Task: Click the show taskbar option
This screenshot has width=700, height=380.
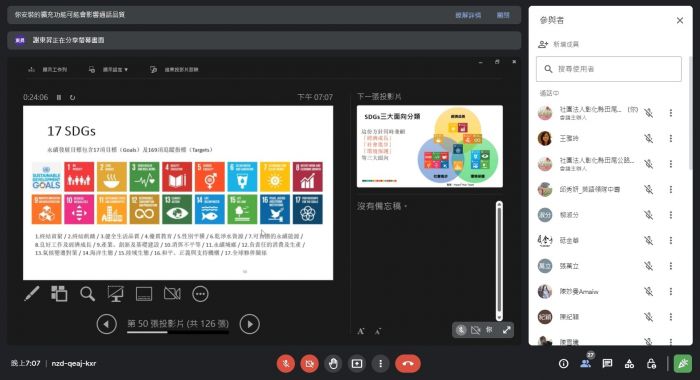Action: tap(48, 70)
